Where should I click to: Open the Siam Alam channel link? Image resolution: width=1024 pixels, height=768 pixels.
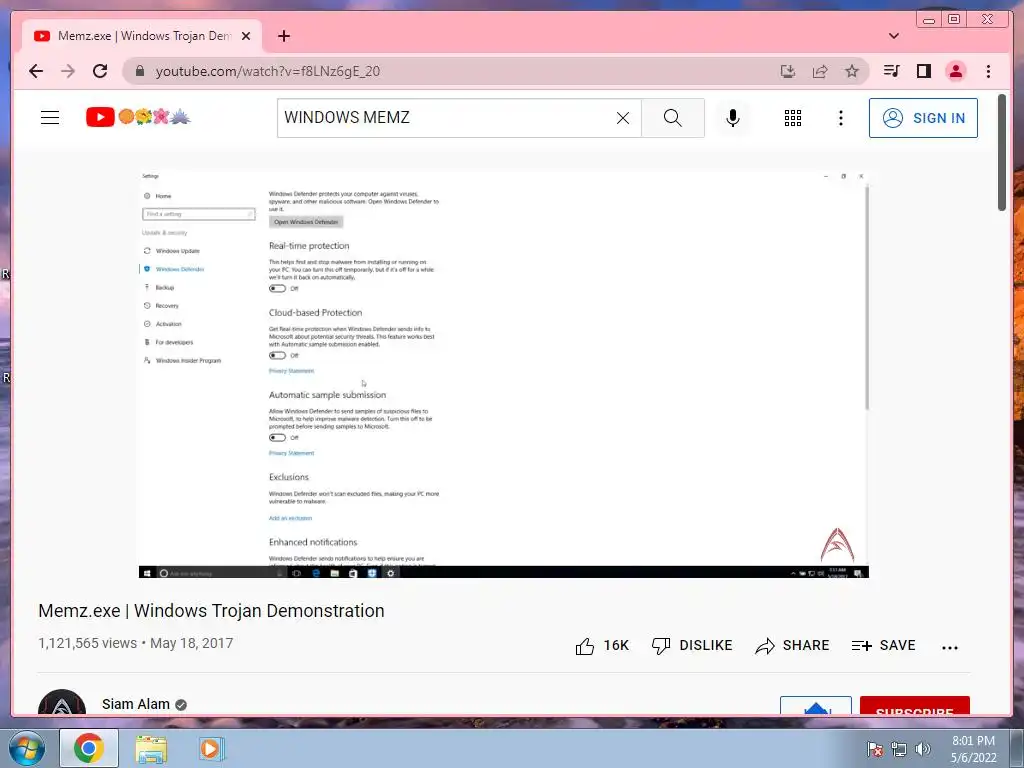pyautogui.click(x=136, y=704)
